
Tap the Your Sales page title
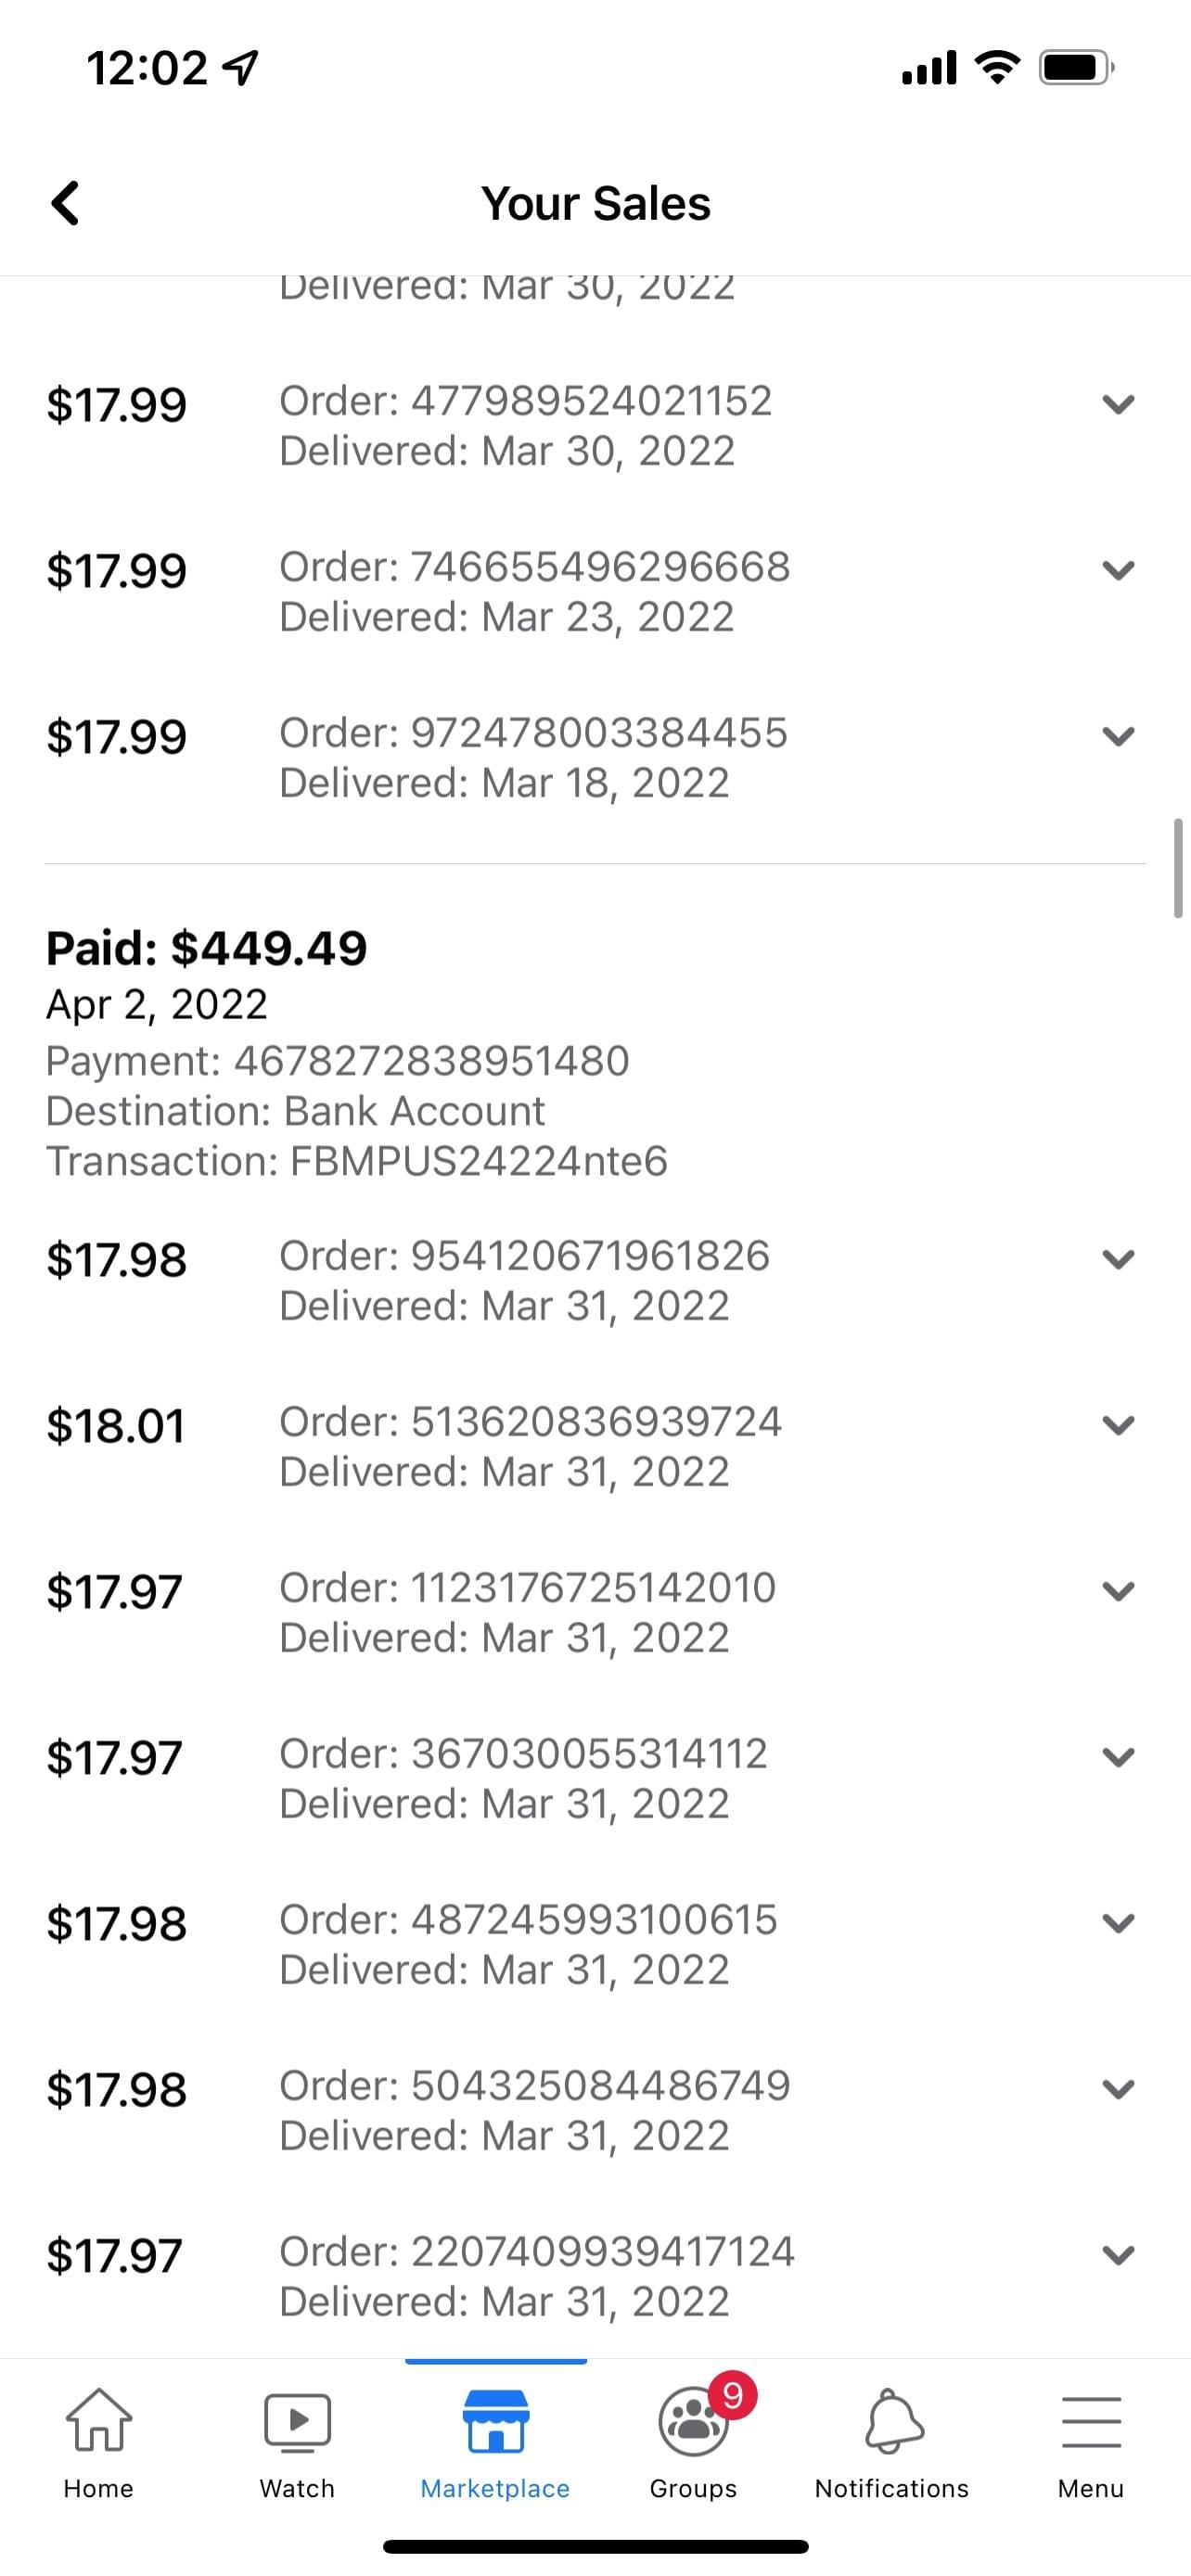tap(596, 204)
